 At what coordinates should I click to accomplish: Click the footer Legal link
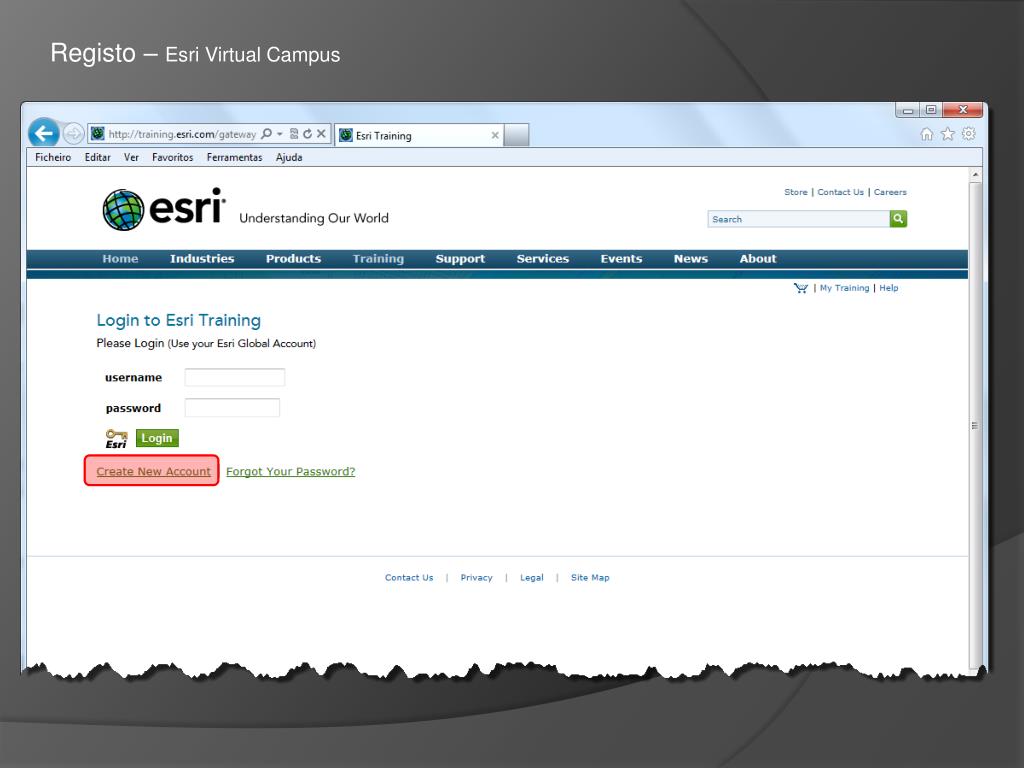[532, 578]
